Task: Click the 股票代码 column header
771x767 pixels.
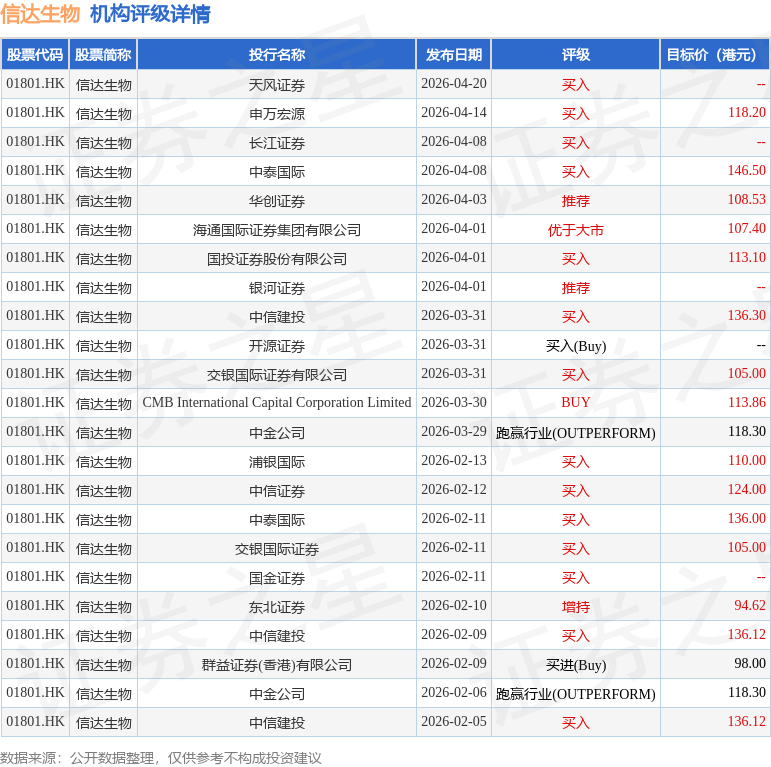Action: [35, 55]
